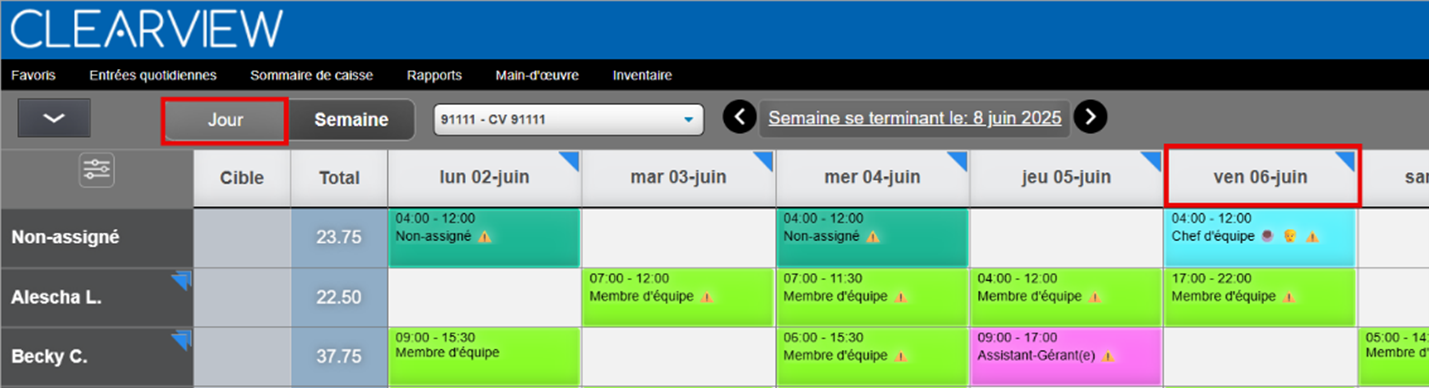The image size is (1429, 388).
Task: Go to next week arrow
Action: point(1091,118)
